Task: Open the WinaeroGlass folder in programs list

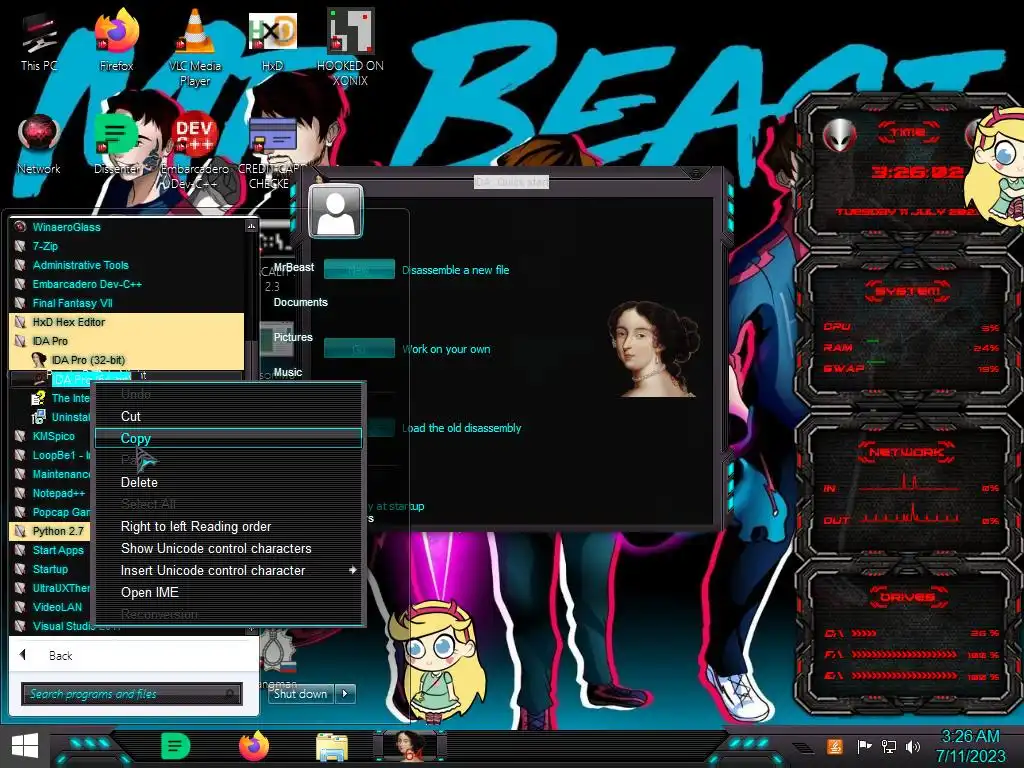Action: tap(66, 227)
